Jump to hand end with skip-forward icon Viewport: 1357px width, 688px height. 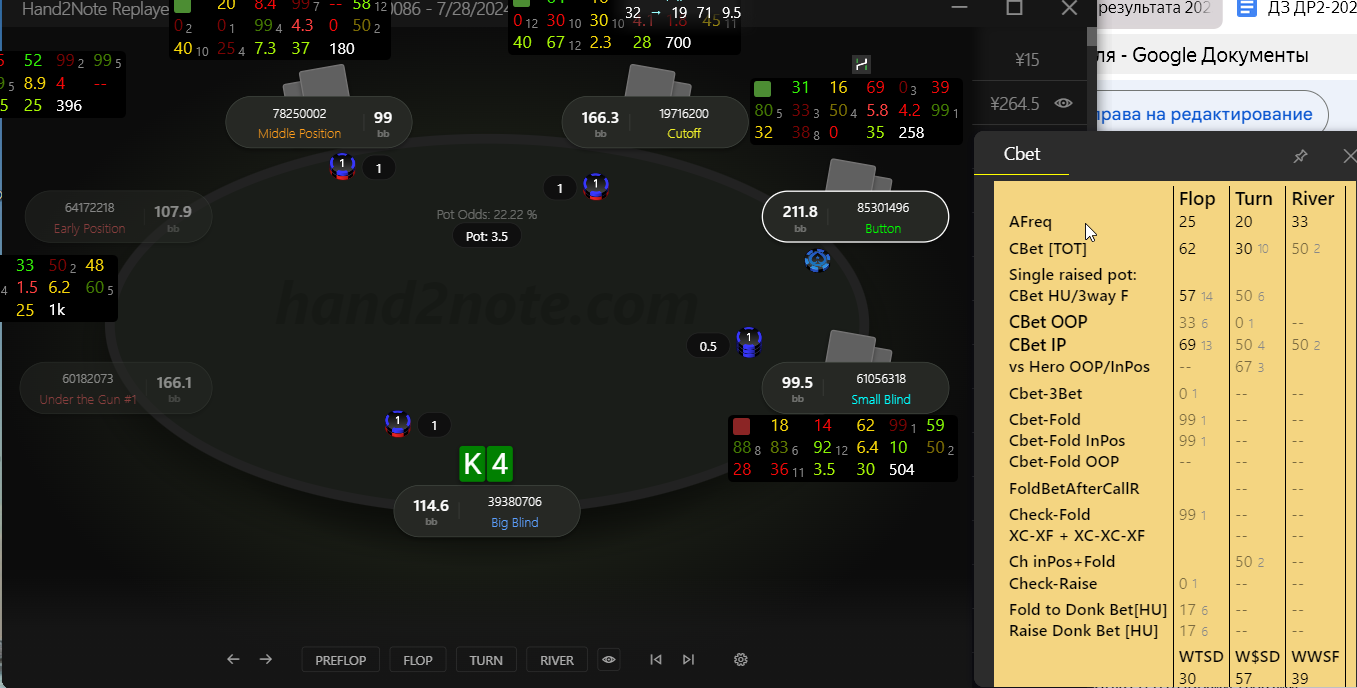click(688, 659)
